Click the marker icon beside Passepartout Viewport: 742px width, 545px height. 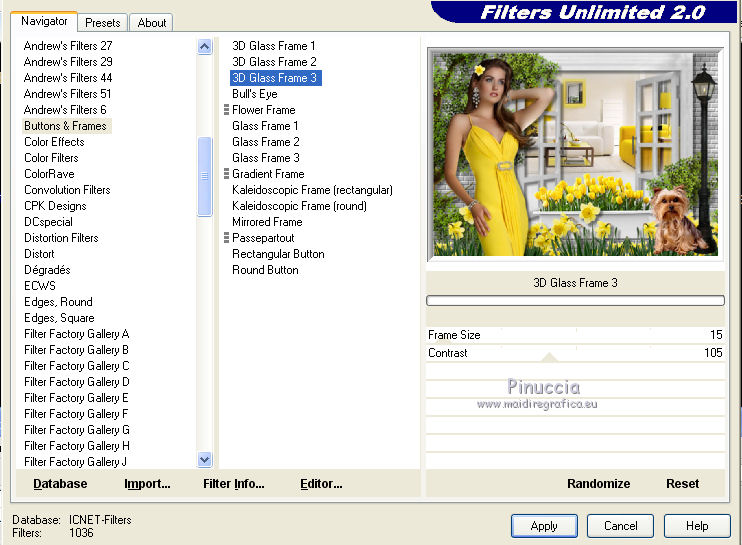[x=227, y=237]
